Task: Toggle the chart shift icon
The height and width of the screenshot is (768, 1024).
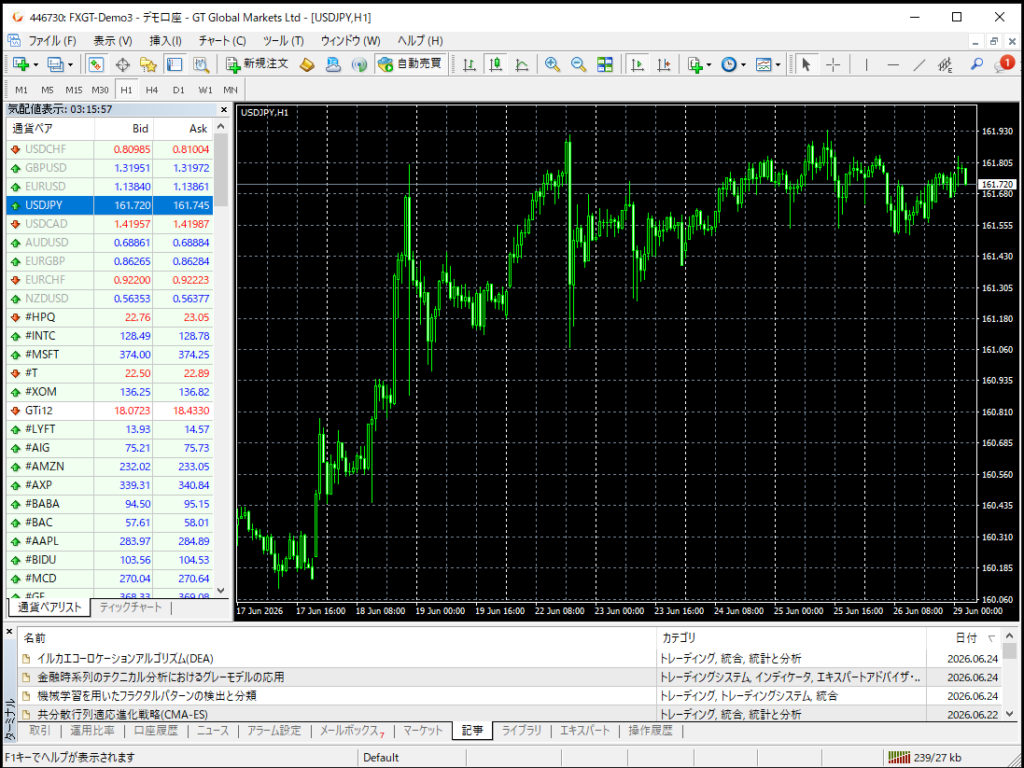Action: 664,64
